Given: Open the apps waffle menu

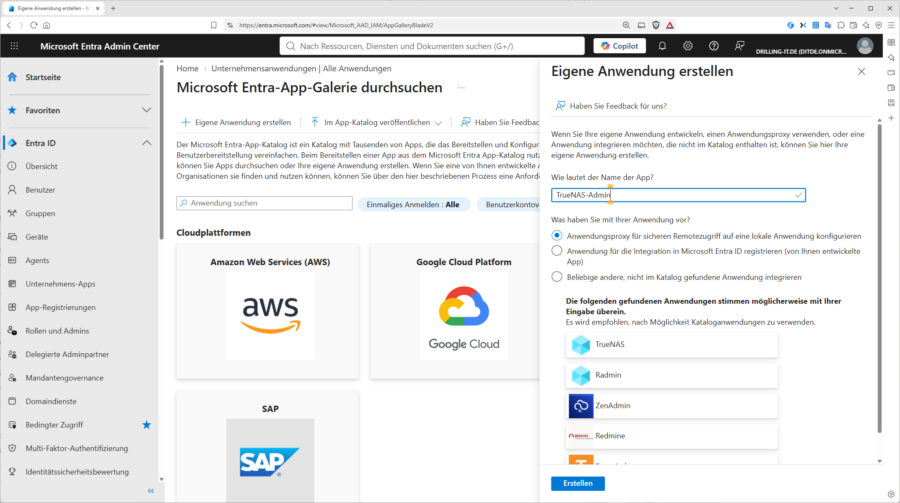Looking at the screenshot, I should [x=14, y=46].
